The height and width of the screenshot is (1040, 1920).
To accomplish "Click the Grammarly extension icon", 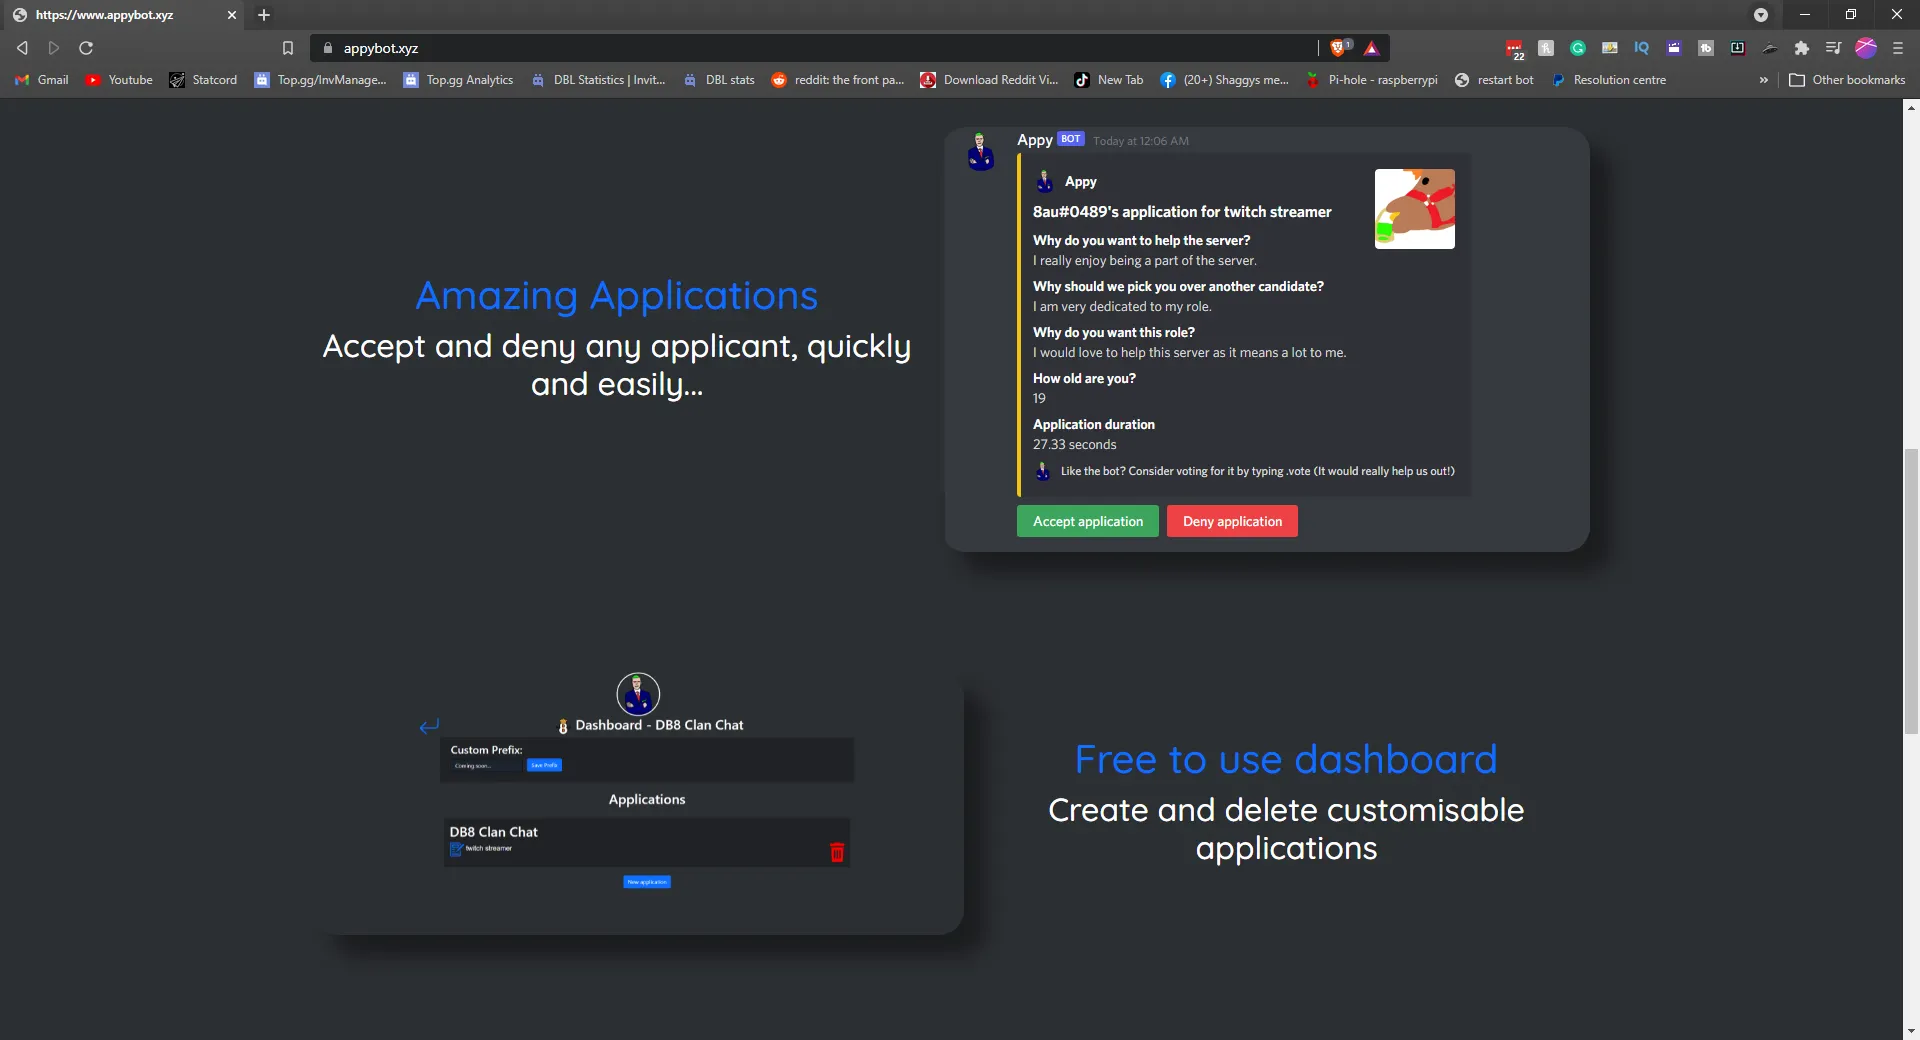I will tap(1578, 48).
